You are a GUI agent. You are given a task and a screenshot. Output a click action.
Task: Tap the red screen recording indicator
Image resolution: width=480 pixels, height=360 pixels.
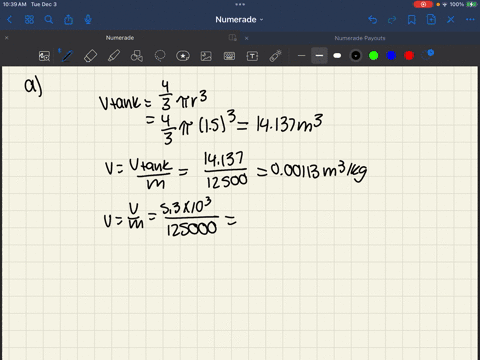(423, 4)
